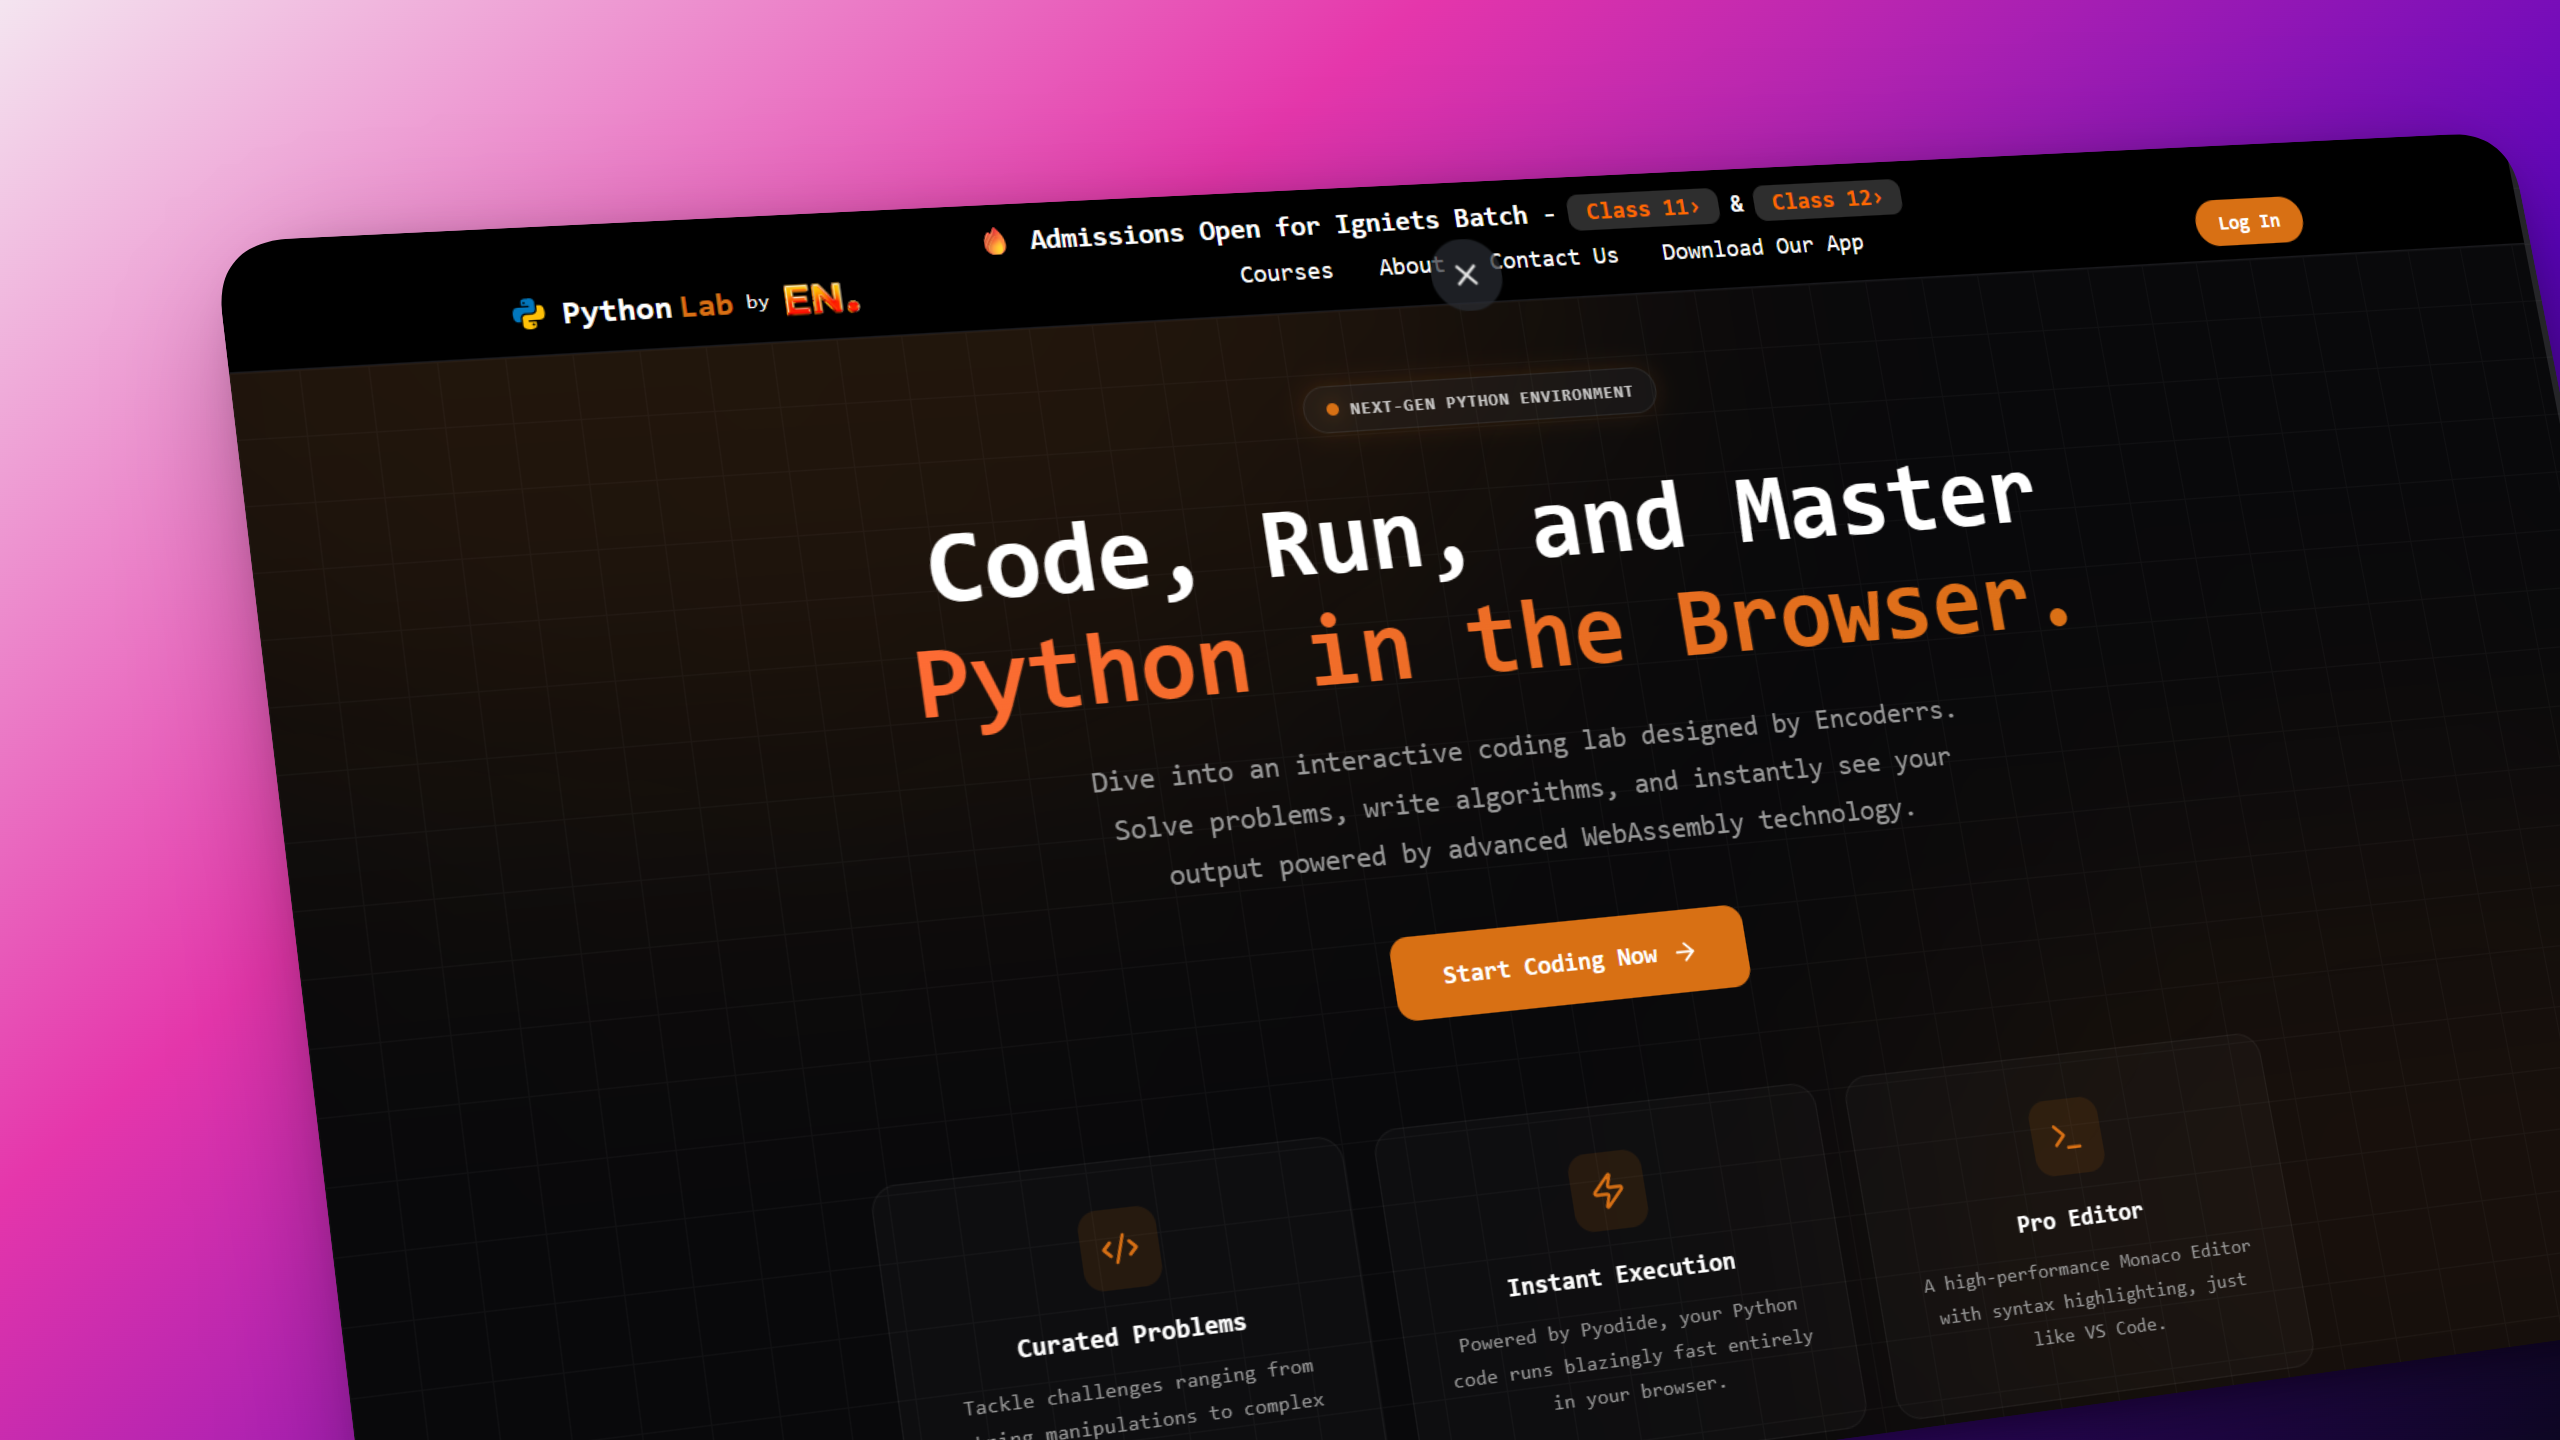Image resolution: width=2560 pixels, height=1440 pixels.
Task: Open the Class 11 admissions chip
Action: pos(1642,208)
